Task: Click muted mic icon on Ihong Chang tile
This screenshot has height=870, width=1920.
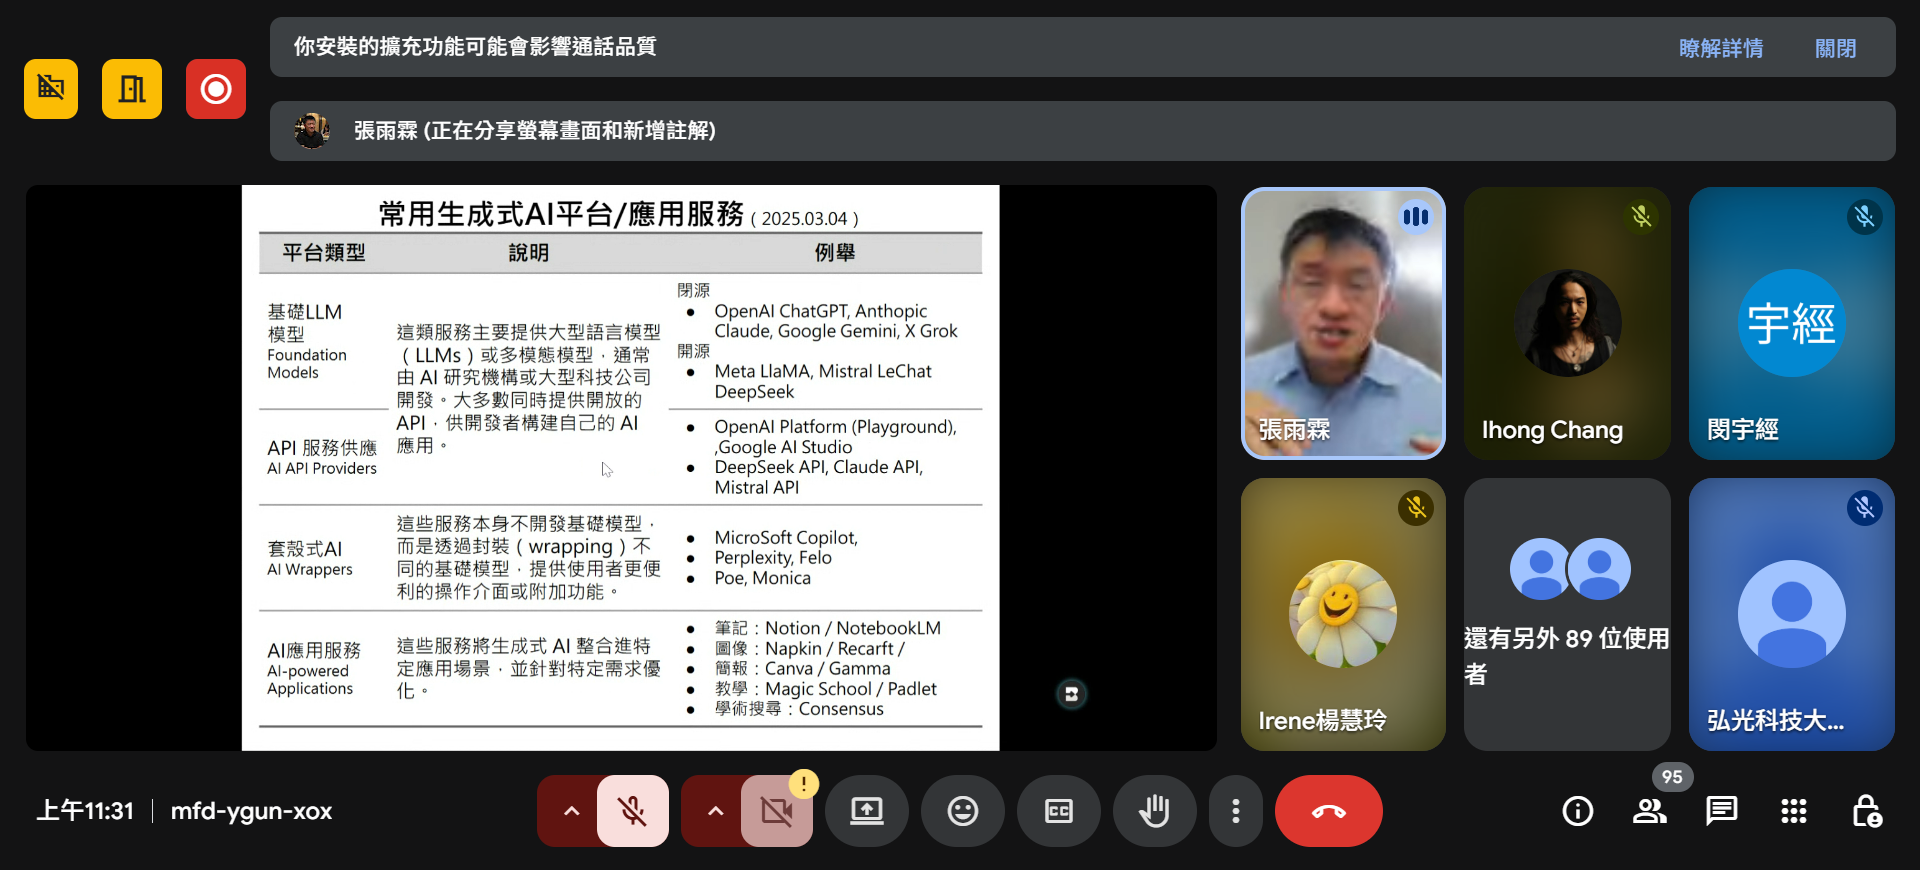Action: coord(1641,216)
